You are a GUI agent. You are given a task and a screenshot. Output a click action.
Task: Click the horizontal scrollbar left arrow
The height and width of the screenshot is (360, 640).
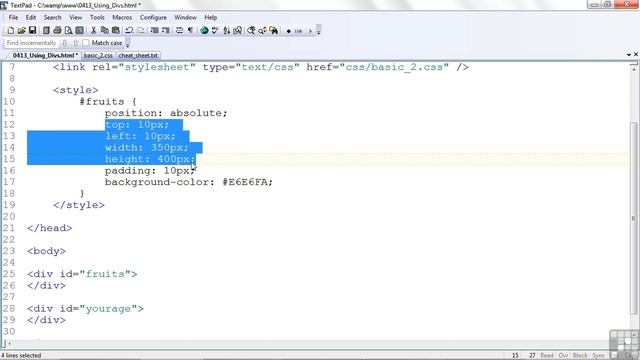[9, 344]
